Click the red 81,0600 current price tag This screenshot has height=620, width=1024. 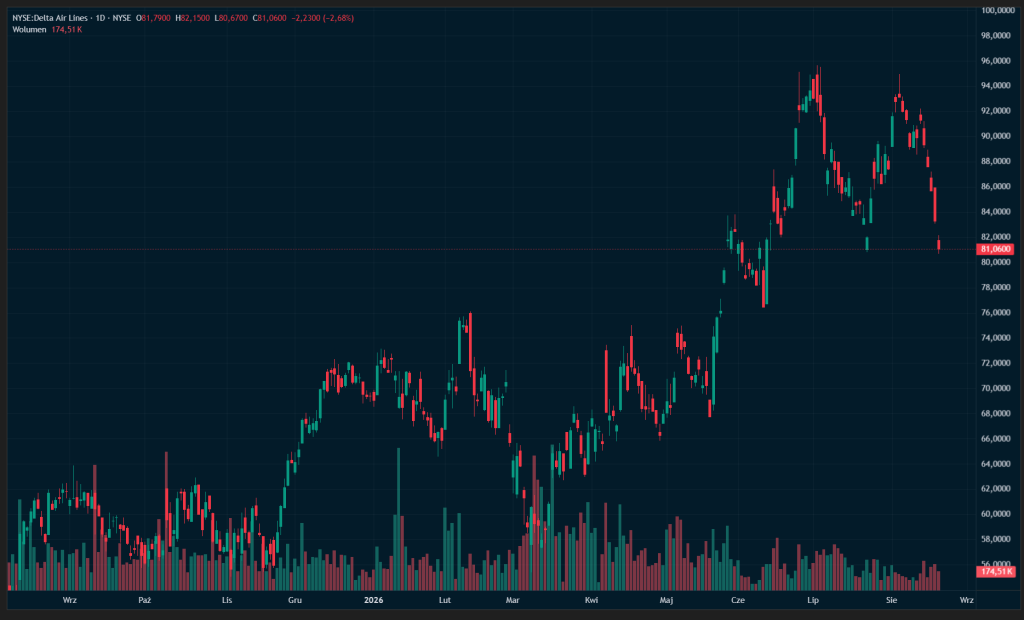pyautogui.click(x=995, y=249)
